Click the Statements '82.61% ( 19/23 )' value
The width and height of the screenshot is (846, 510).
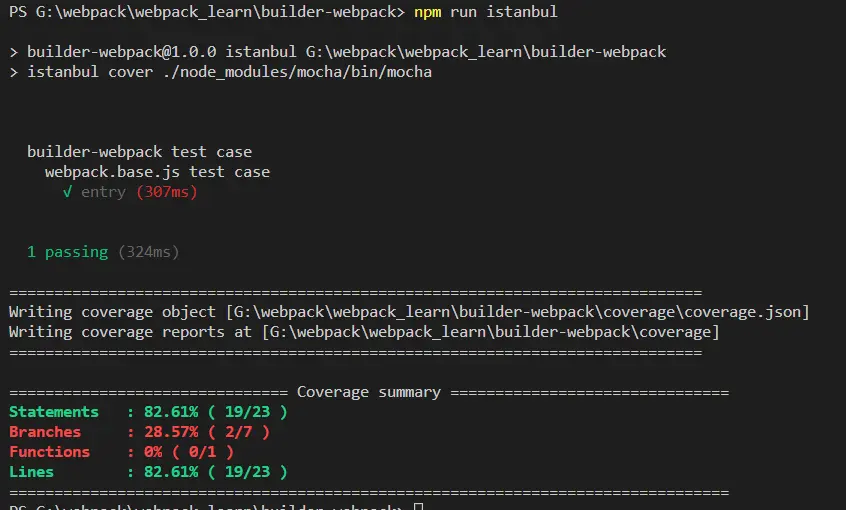point(216,412)
